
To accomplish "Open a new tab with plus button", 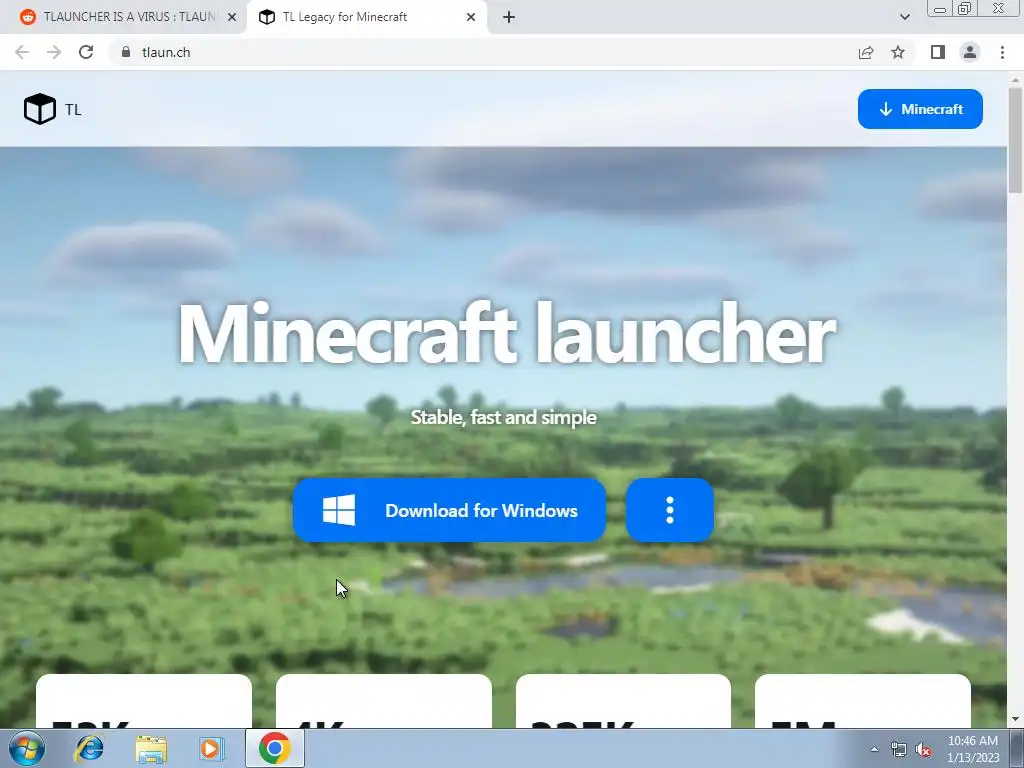I will click(509, 18).
